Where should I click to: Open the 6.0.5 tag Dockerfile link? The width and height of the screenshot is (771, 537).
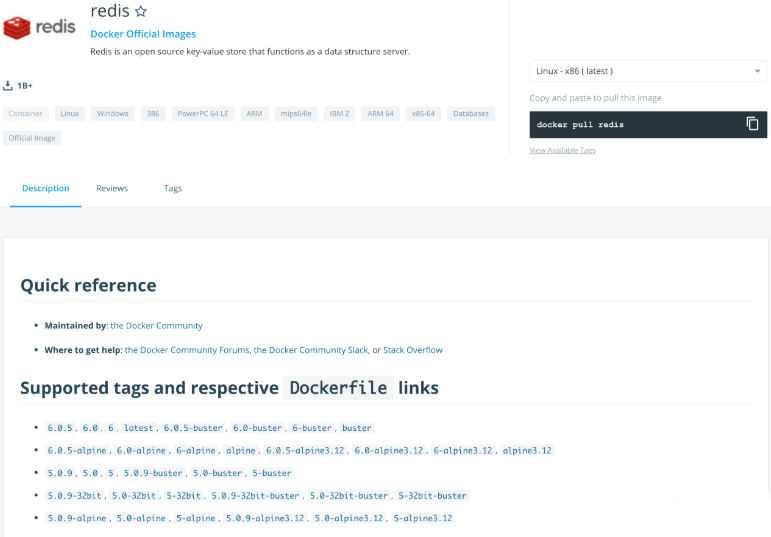click(60, 428)
